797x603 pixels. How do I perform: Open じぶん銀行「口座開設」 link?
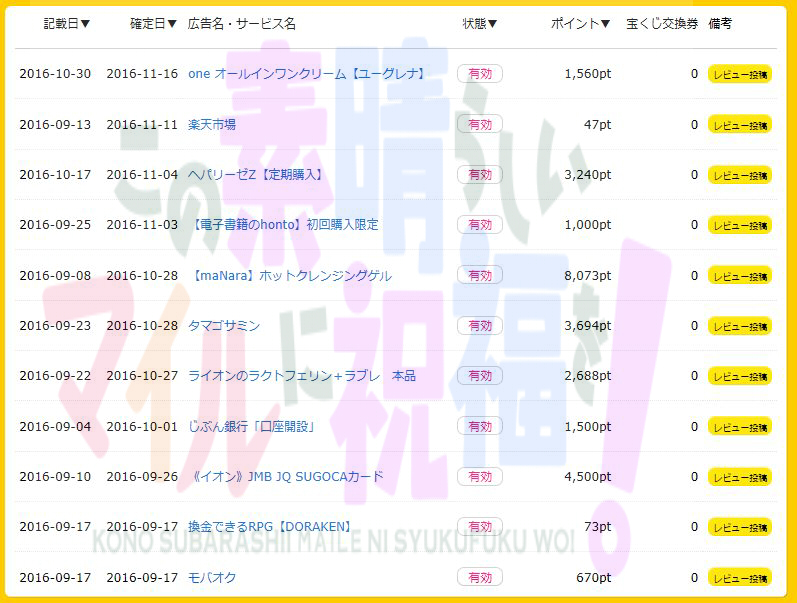click(252, 427)
